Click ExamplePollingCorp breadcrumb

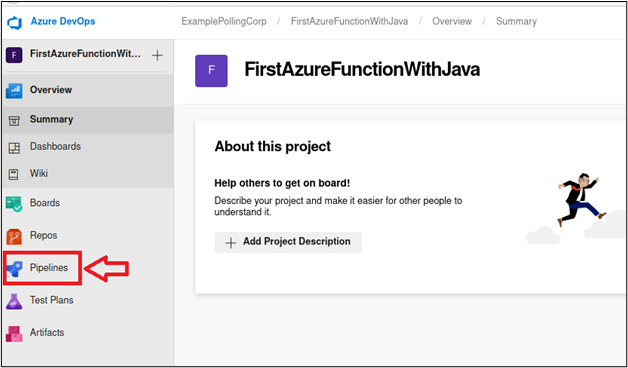click(224, 21)
